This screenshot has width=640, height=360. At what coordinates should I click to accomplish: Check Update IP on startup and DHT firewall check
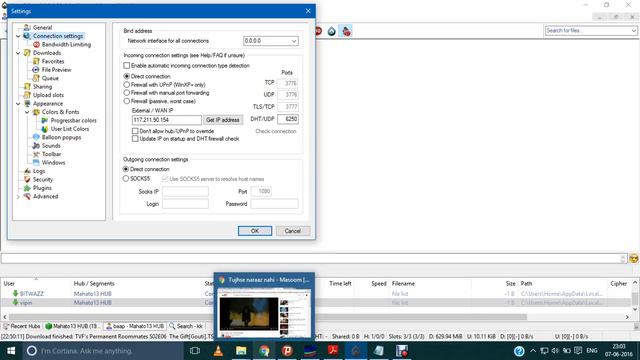point(135,139)
